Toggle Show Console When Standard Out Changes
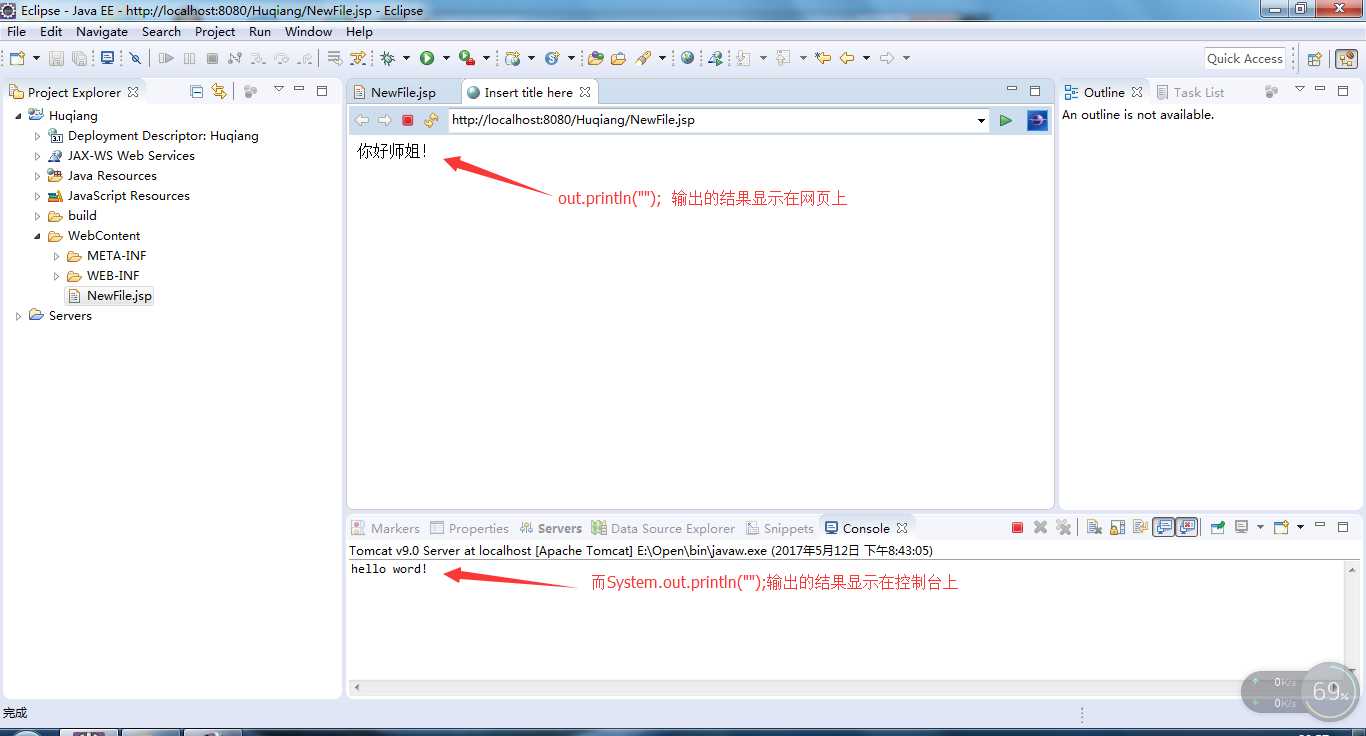This screenshot has height=736, width=1366. (x=1163, y=527)
